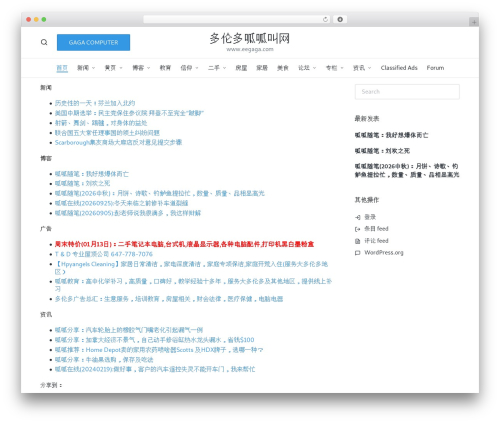
Task: Click the browser download circle icon
Action: click(x=340, y=19)
